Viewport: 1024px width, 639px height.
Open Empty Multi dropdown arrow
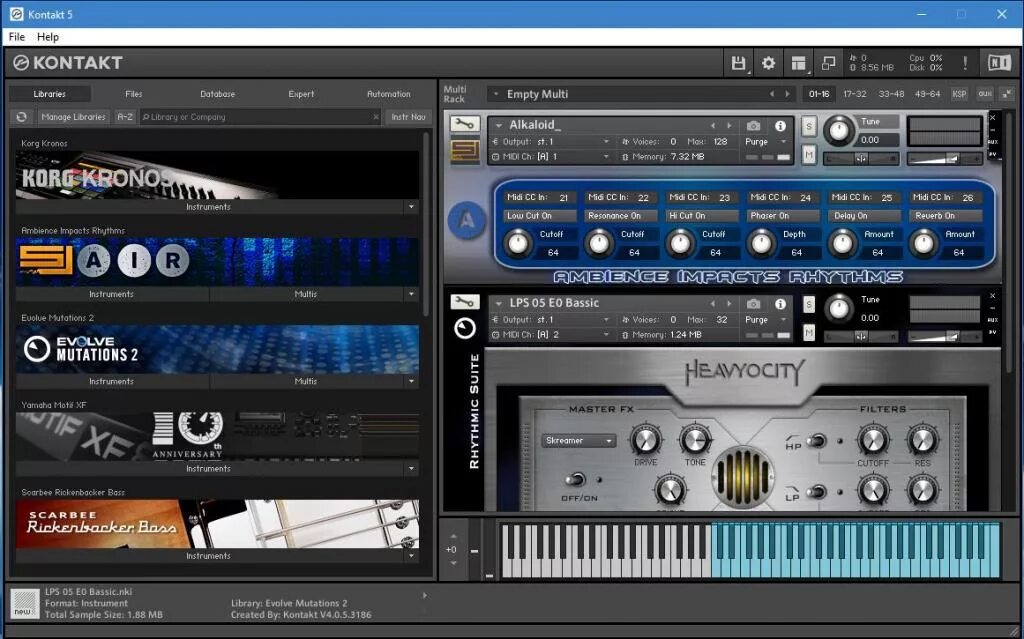496,94
